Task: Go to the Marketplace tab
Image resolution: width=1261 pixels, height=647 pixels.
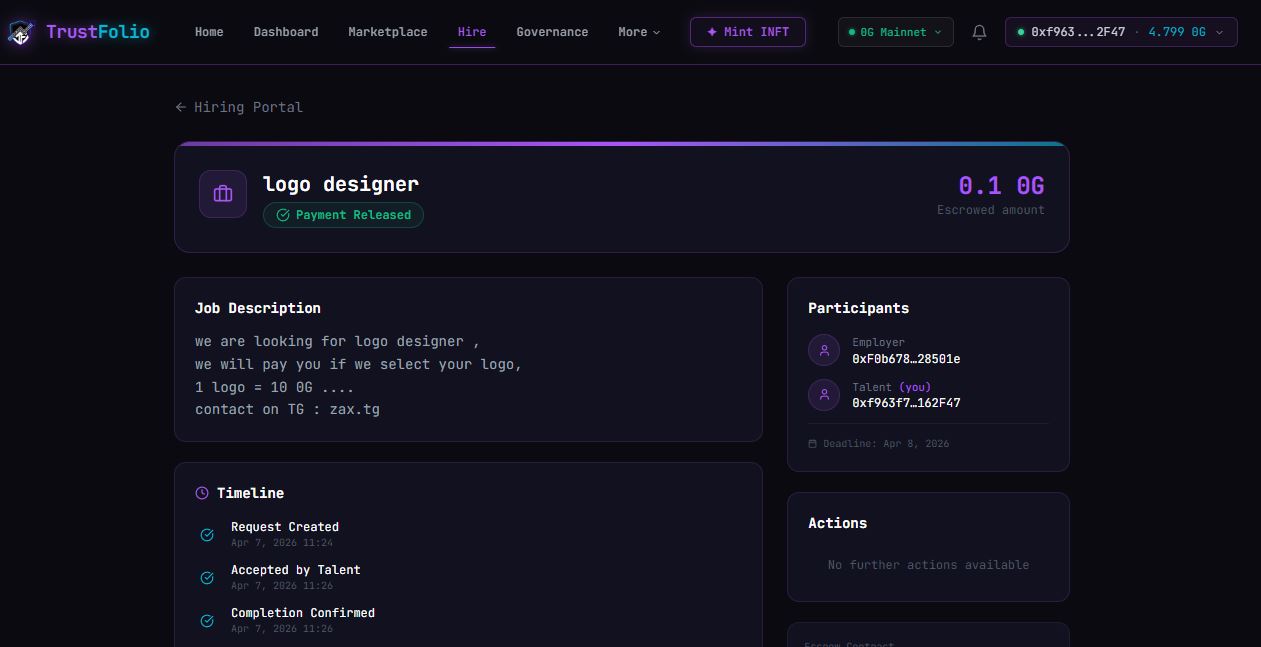Action: tap(387, 32)
